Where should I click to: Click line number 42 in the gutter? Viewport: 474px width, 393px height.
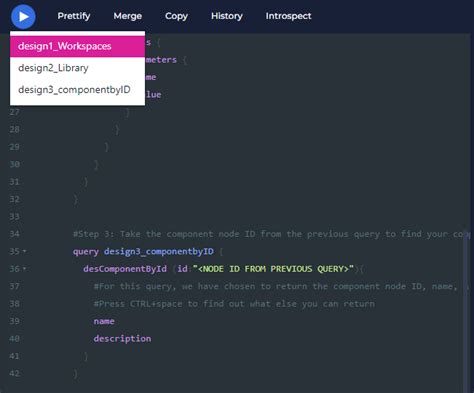(x=14, y=373)
